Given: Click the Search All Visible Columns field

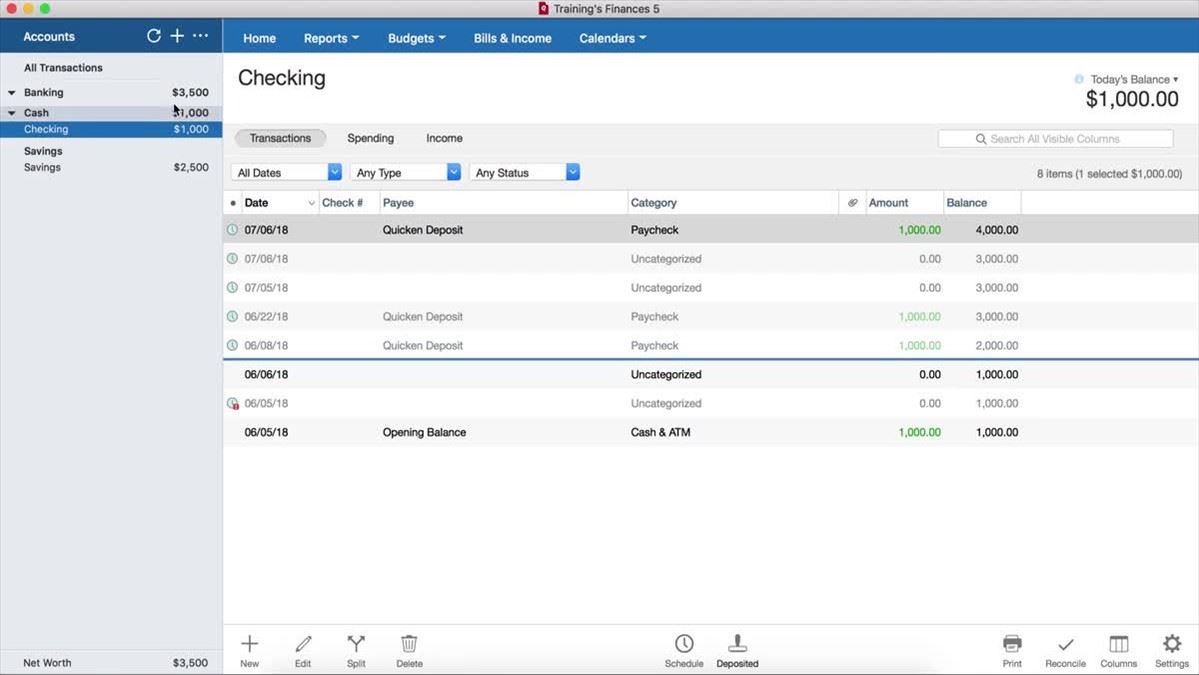Looking at the screenshot, I should click(1055, 139).
